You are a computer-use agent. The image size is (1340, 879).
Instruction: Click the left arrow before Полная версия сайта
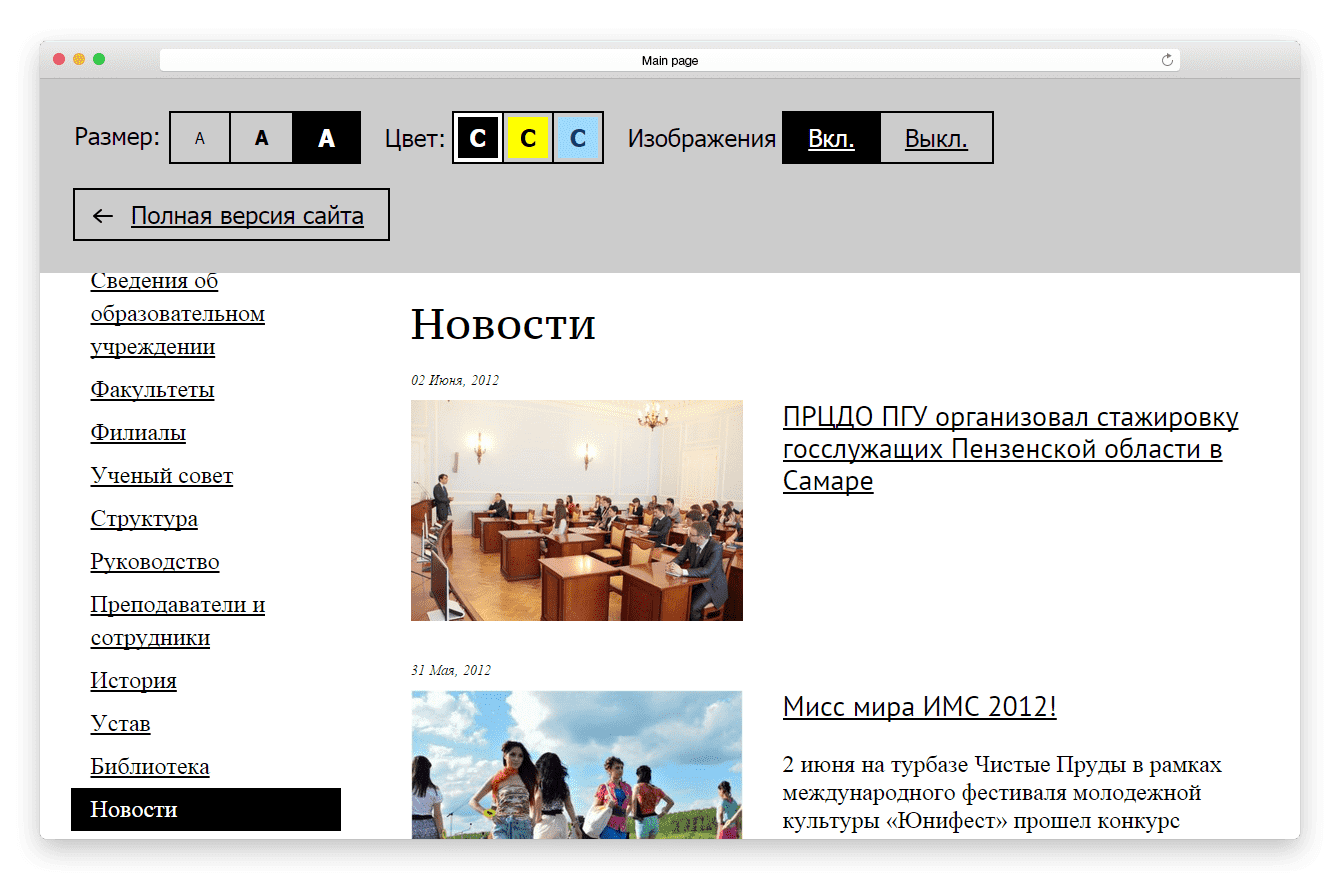pos(102,216)
